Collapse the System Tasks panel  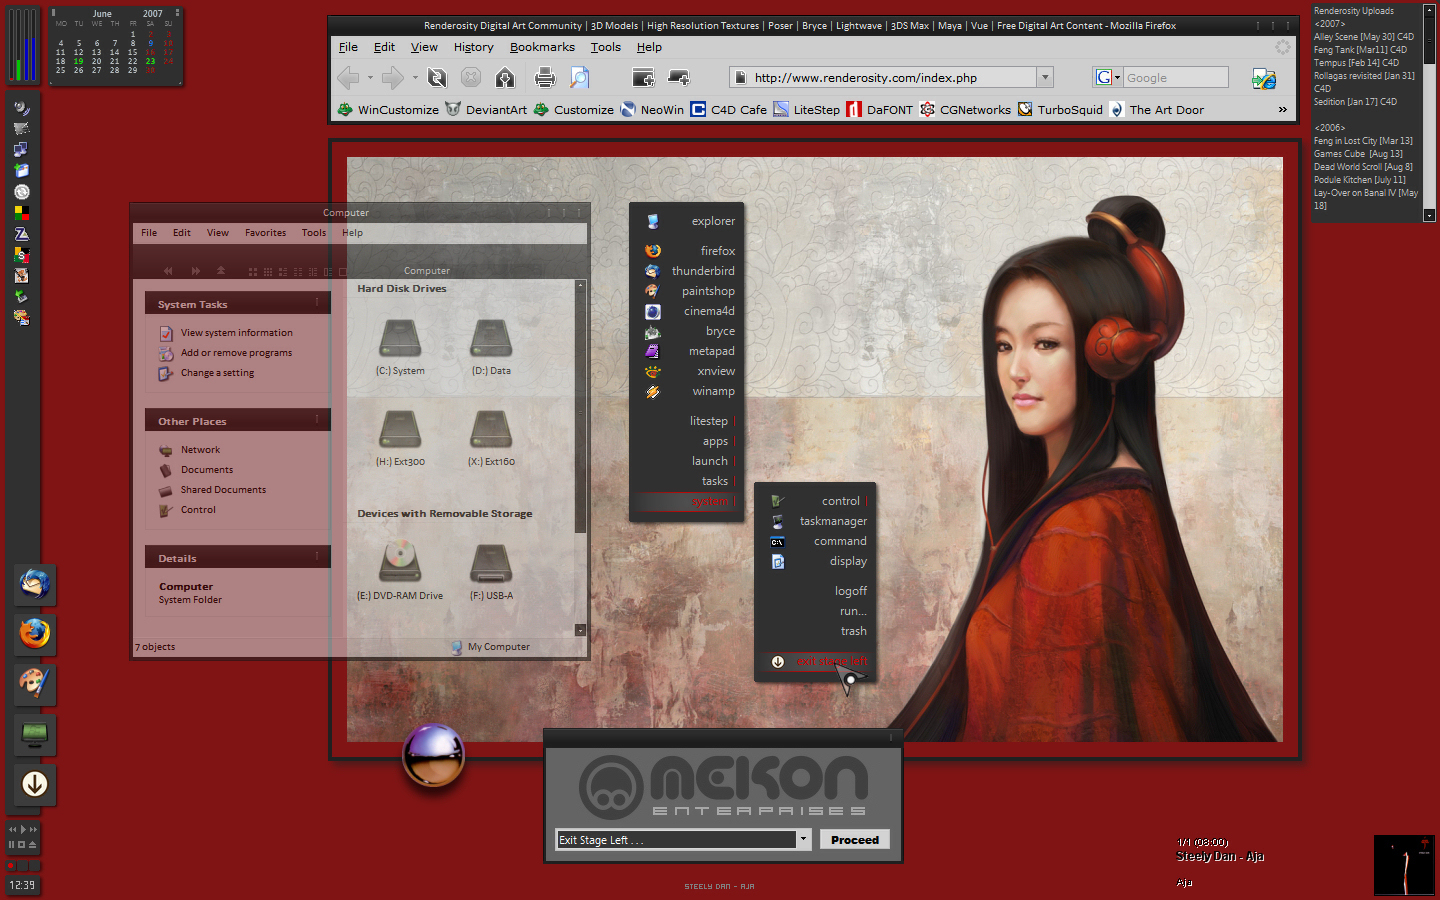click(x=317, y=302)
